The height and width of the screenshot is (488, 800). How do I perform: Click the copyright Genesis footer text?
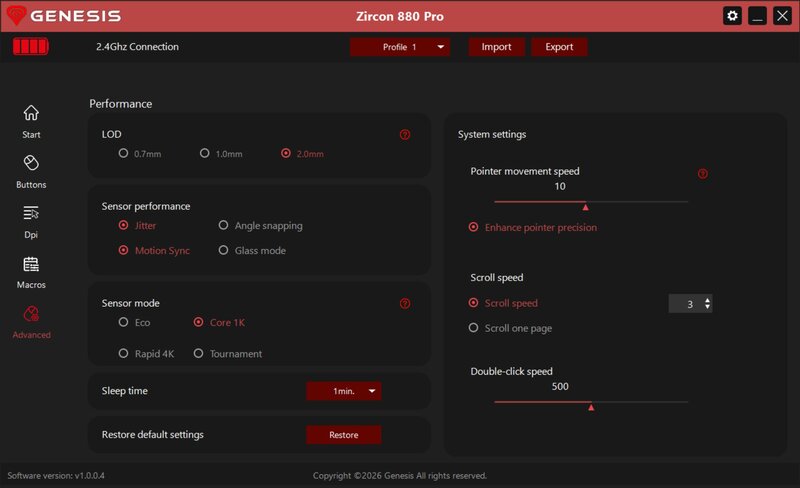(x=399, y=476)
